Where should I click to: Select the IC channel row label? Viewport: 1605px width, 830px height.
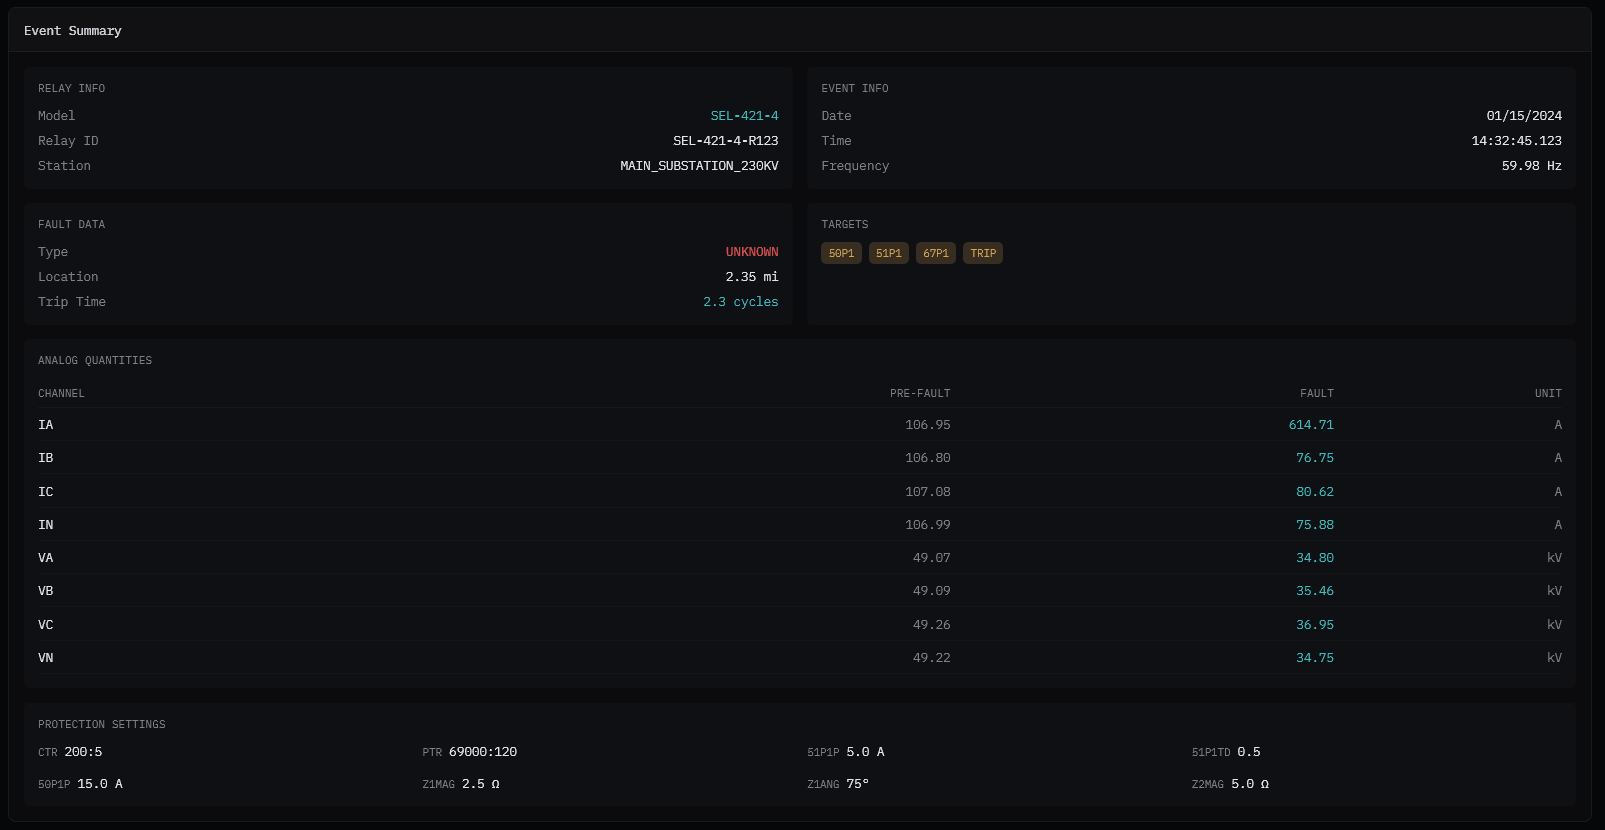pyautogui.click(x=46, y=492)
